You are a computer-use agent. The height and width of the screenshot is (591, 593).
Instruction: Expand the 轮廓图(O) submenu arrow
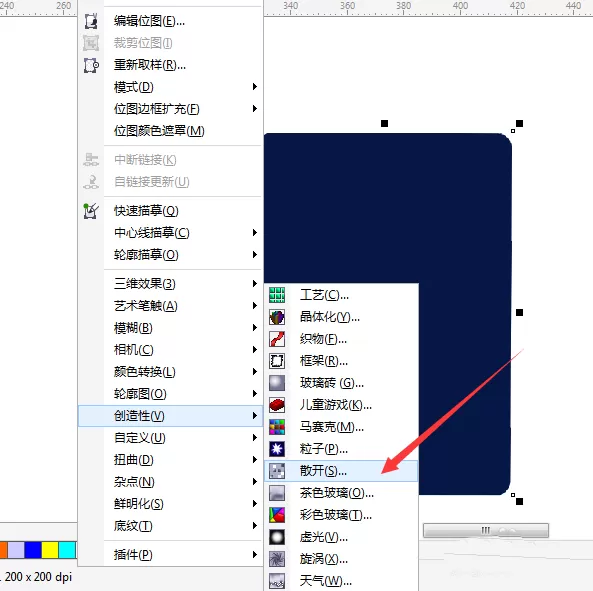pos(255,394)
